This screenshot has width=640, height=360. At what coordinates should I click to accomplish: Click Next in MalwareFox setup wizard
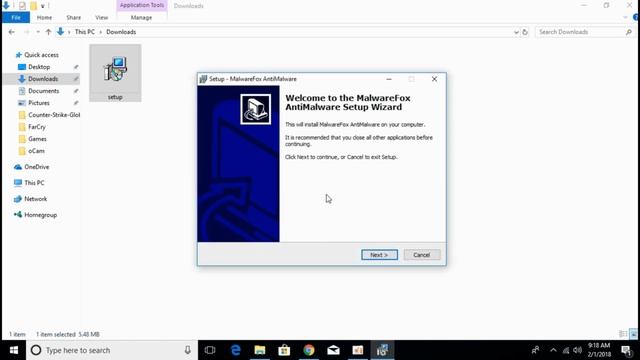pyautogui.click(x=379, y=255)
